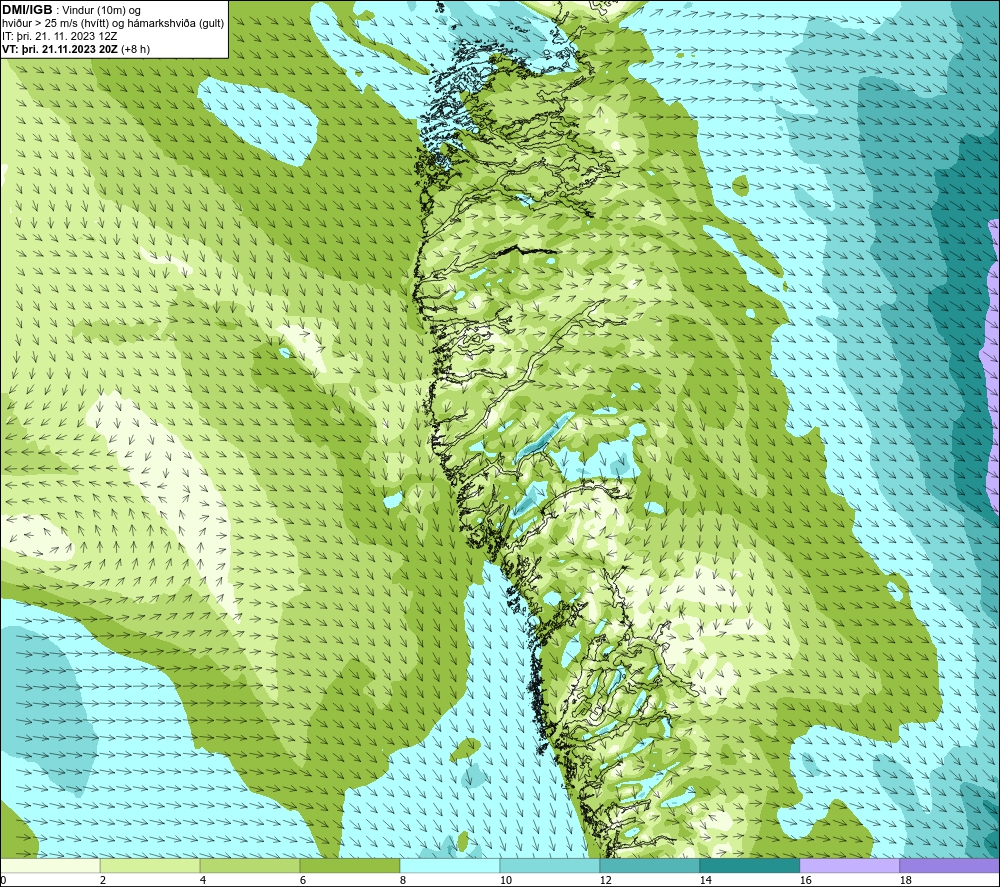The width and height of the screenshot is (1000, 887).
Task: Click the 10–12 m/s cyan legend swatch
Action: tap(550, 866)
